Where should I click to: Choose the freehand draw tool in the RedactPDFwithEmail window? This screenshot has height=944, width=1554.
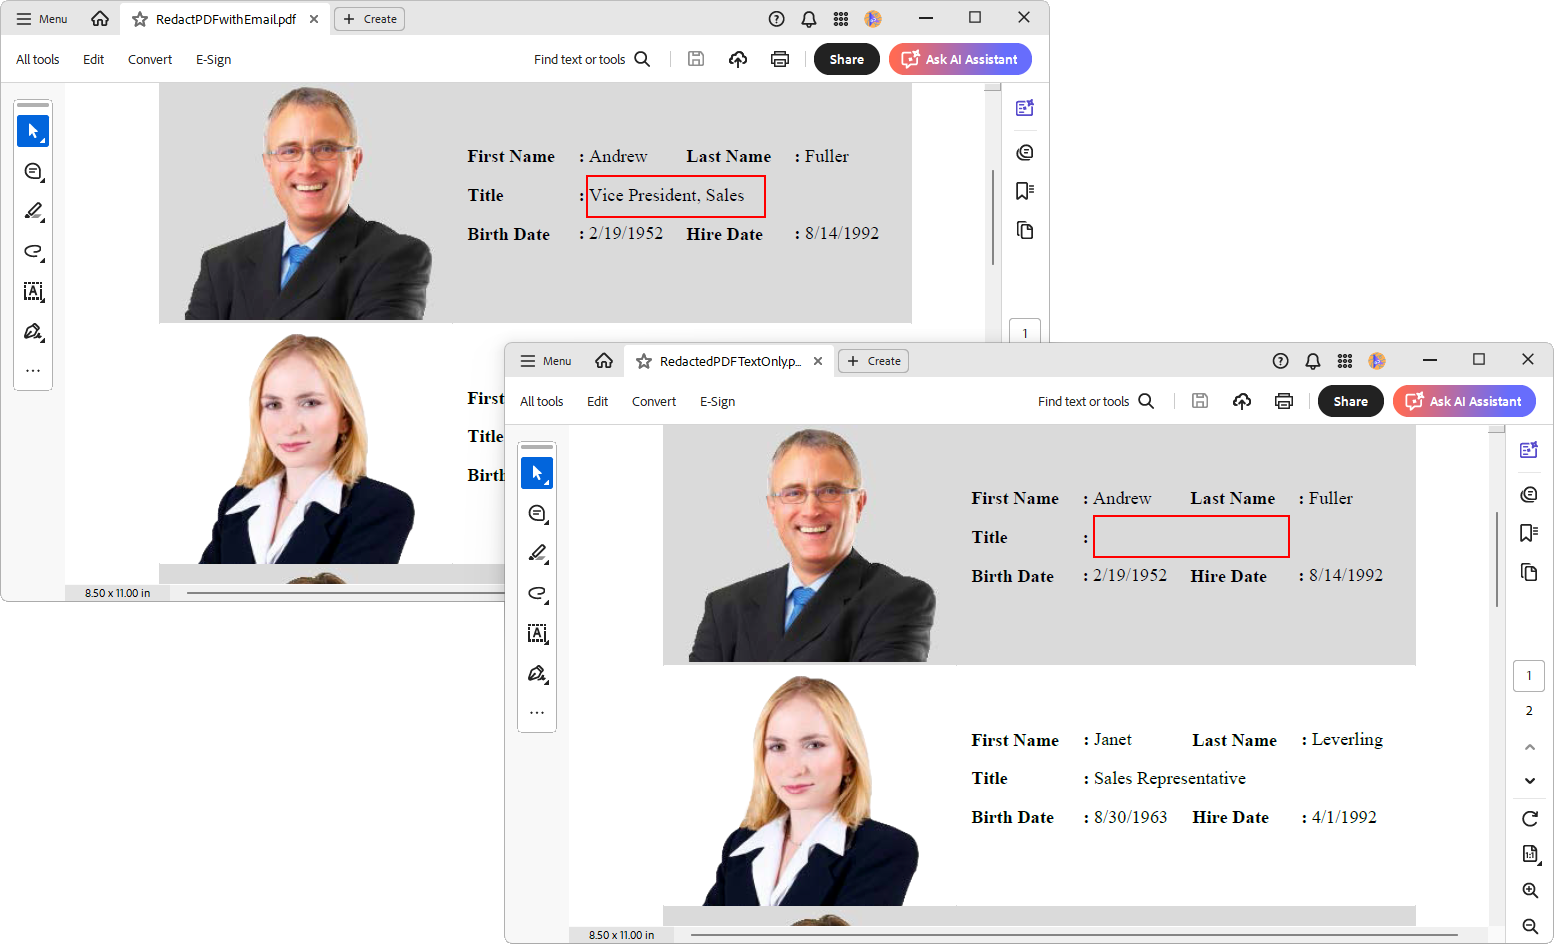click(x=33, y=251)
